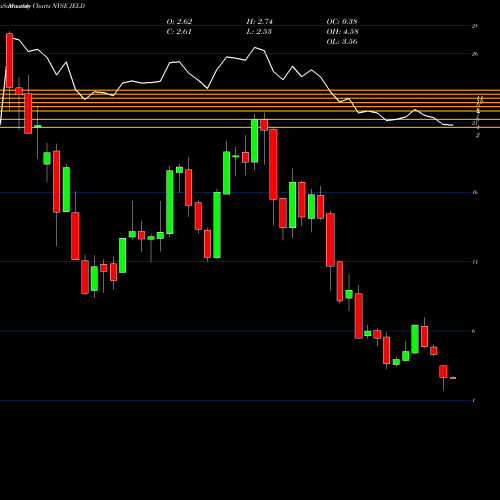Click the open price value O: 2.62
This screenshot has height=500, width=500.
(x=179, y=22)
